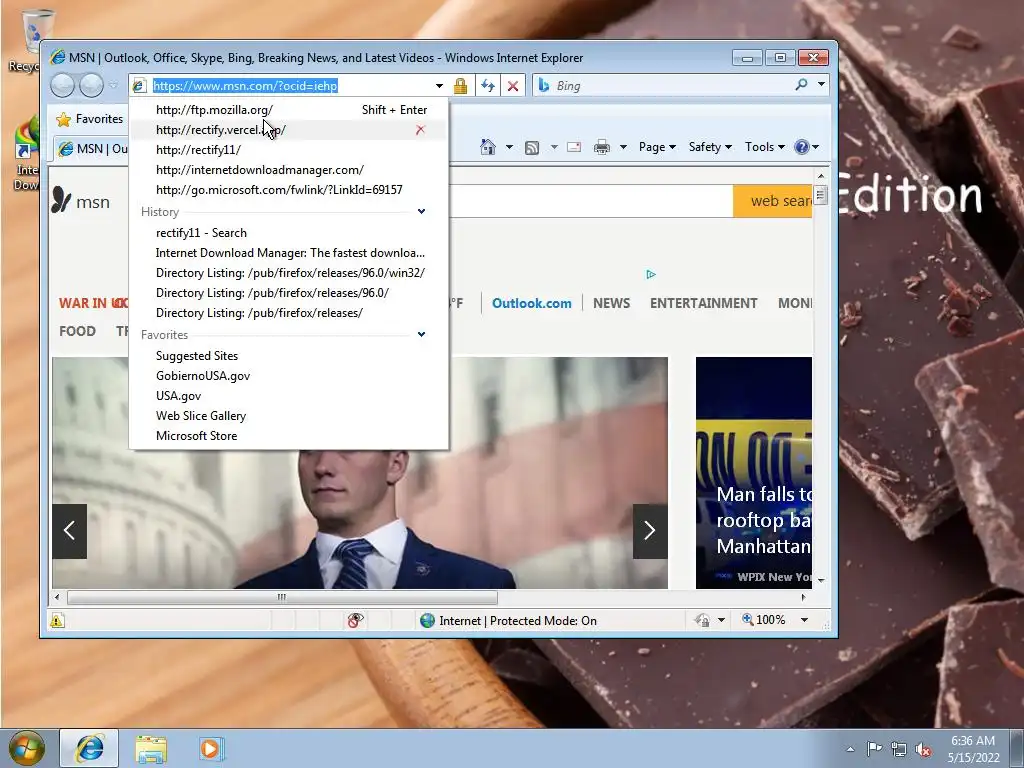Open the Man falls rooftop news thumbnail
The width and height of the screenshot is (1024, 768).
pos(754,473)
